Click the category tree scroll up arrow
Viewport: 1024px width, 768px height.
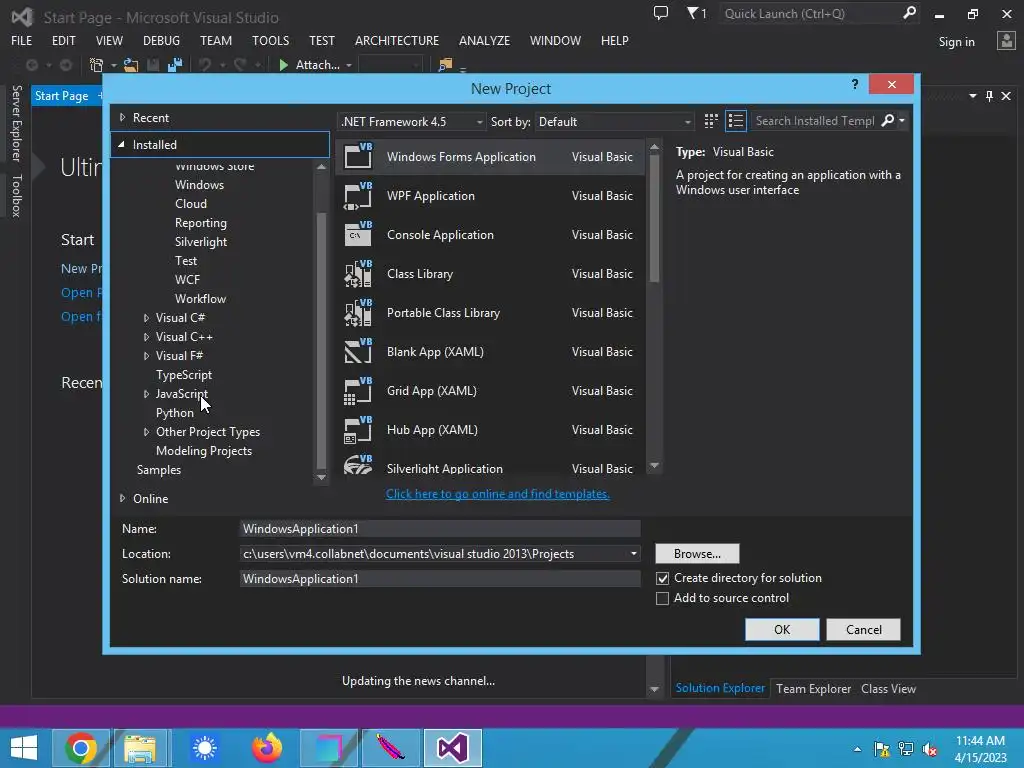tap(321, 167)
